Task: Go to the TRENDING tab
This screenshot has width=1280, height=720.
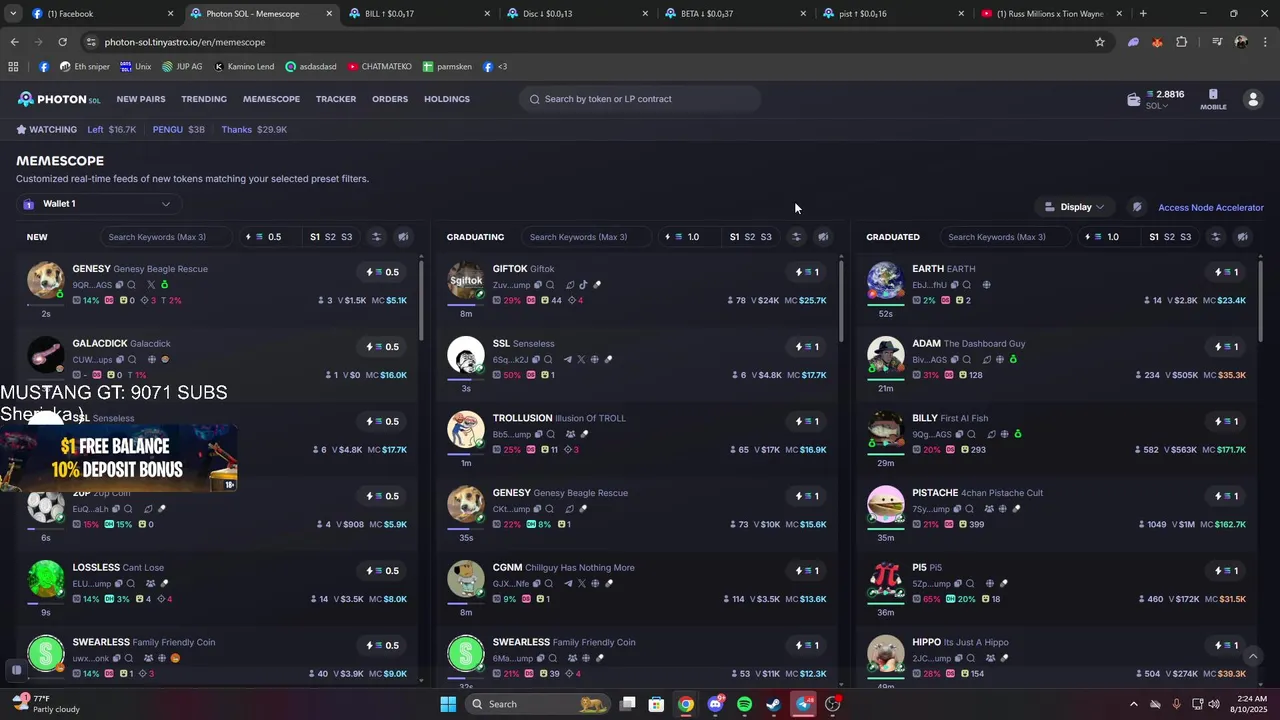Action: click(204, 99)
